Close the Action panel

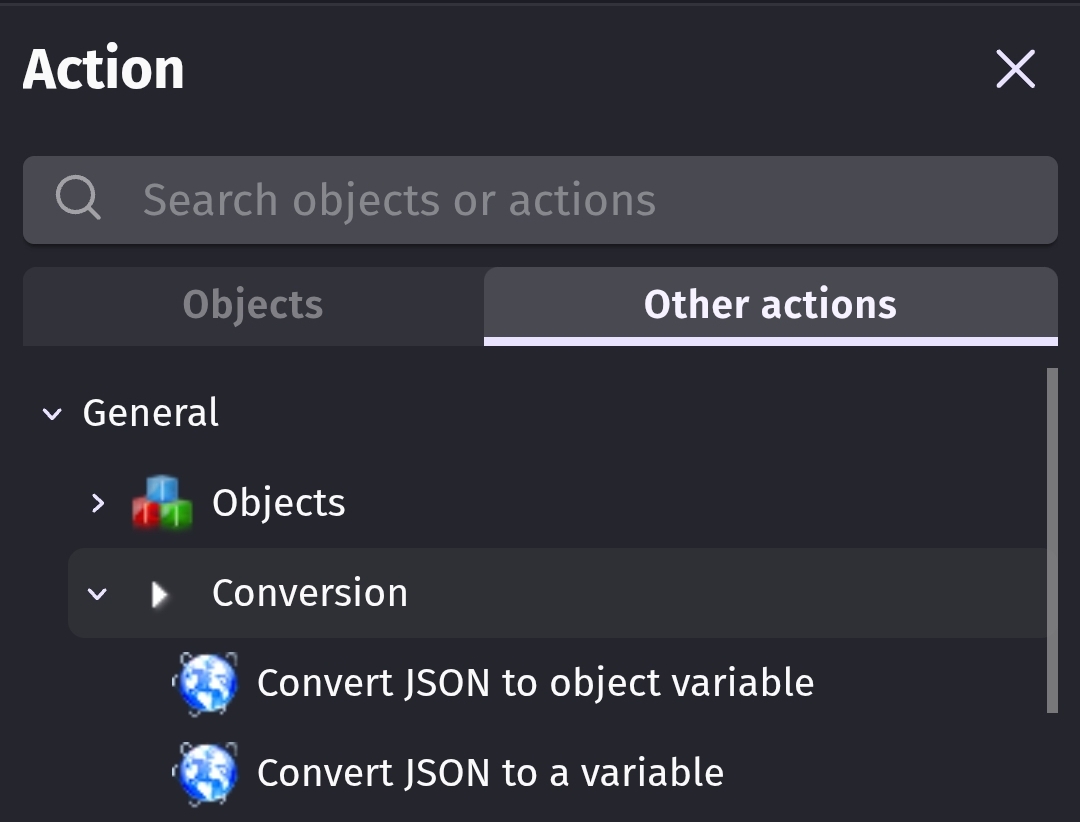pyautogui.click(x=1015, y=69)
